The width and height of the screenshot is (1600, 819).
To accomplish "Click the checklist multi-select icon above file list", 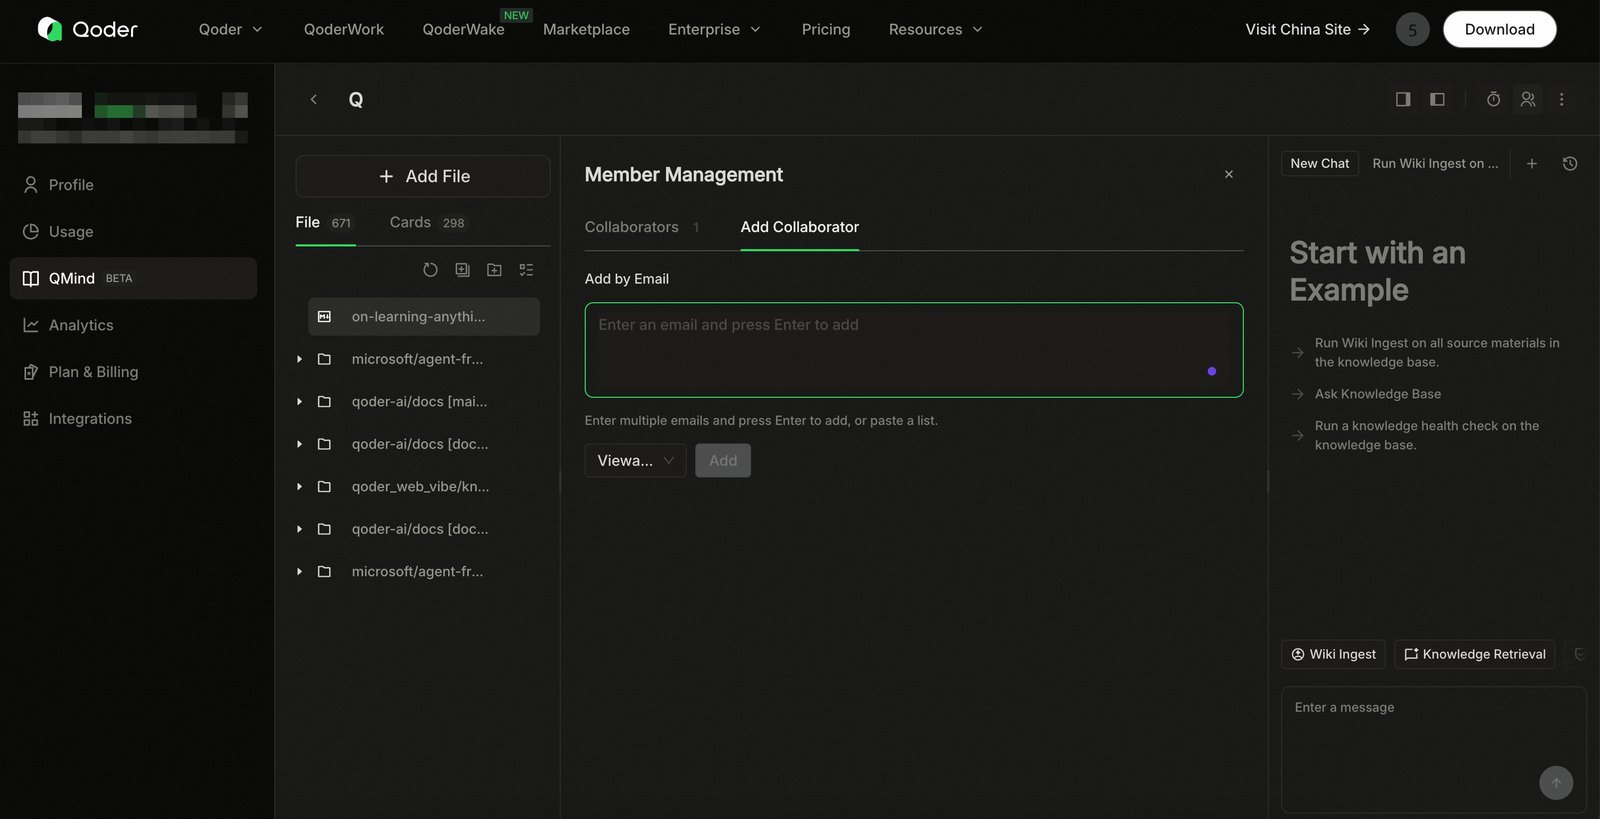I will [x=526, y=270].
